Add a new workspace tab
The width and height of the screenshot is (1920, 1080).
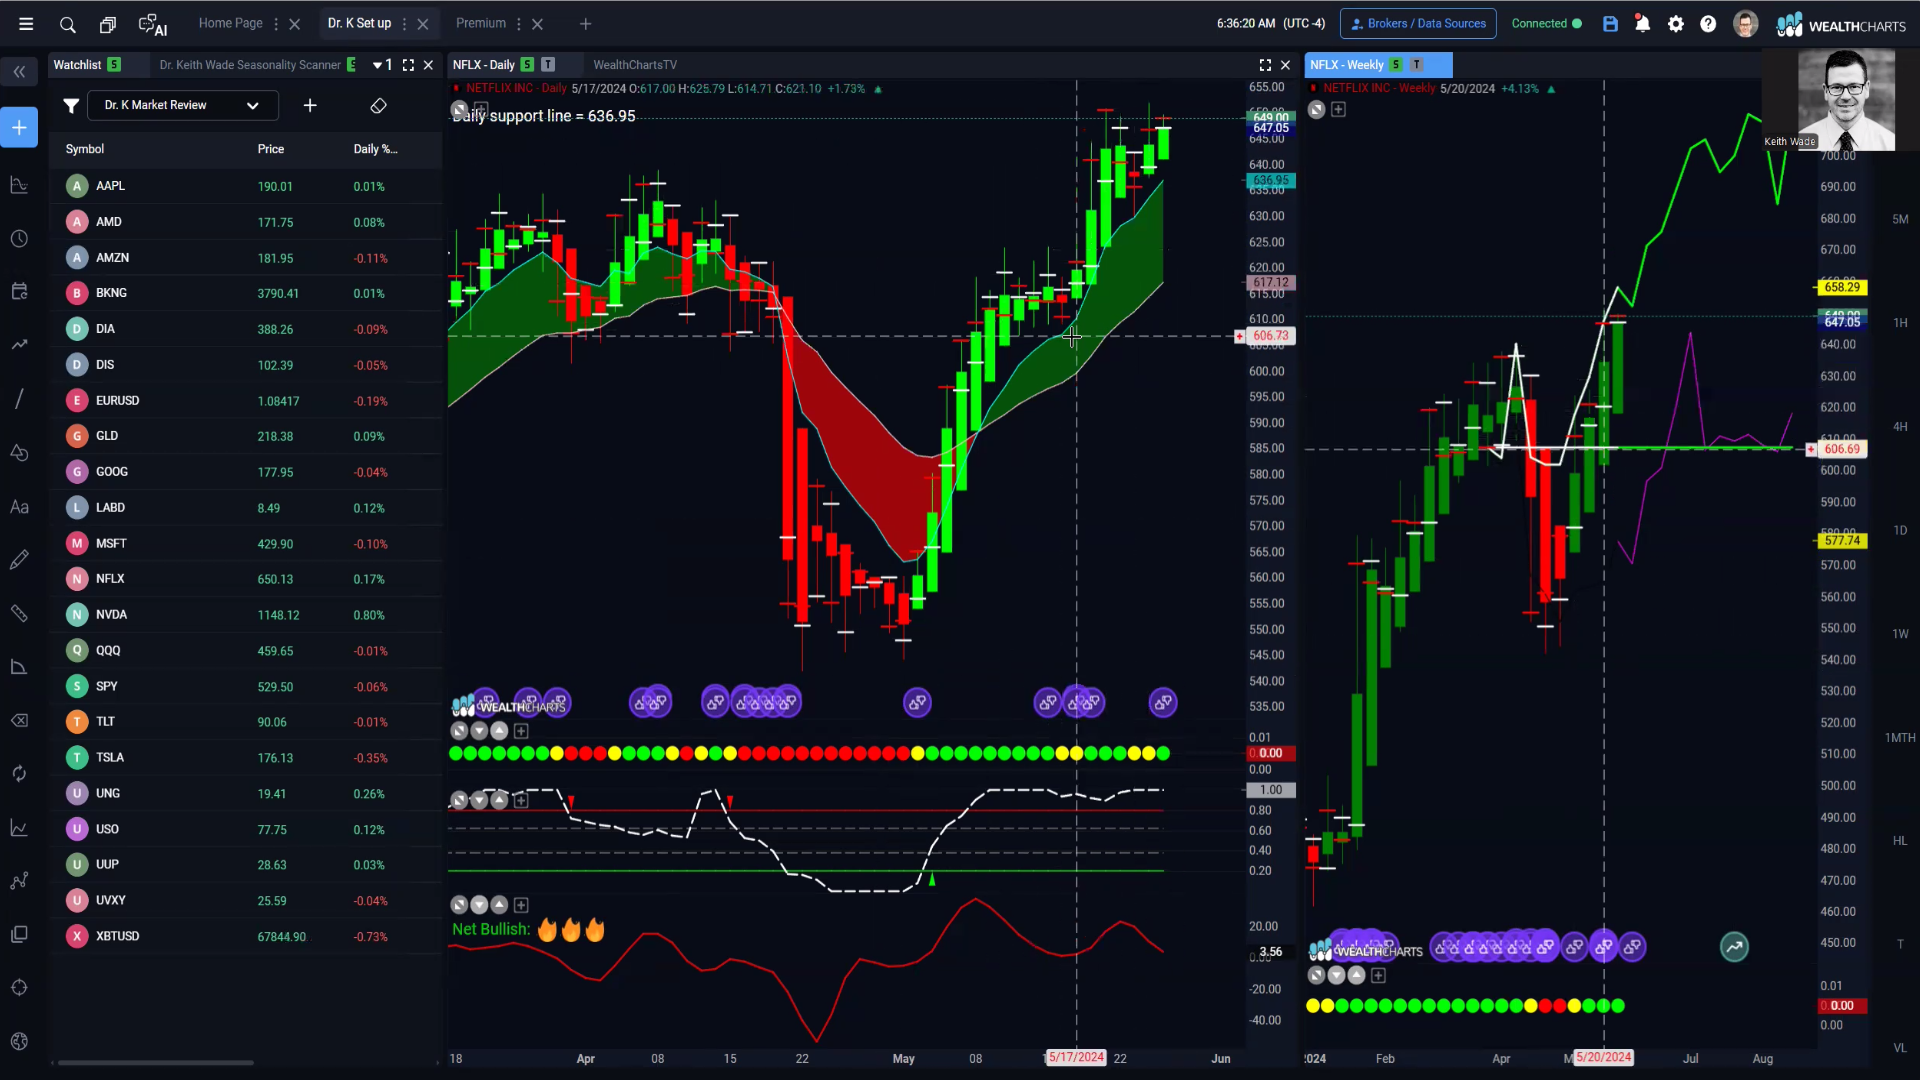586,24
